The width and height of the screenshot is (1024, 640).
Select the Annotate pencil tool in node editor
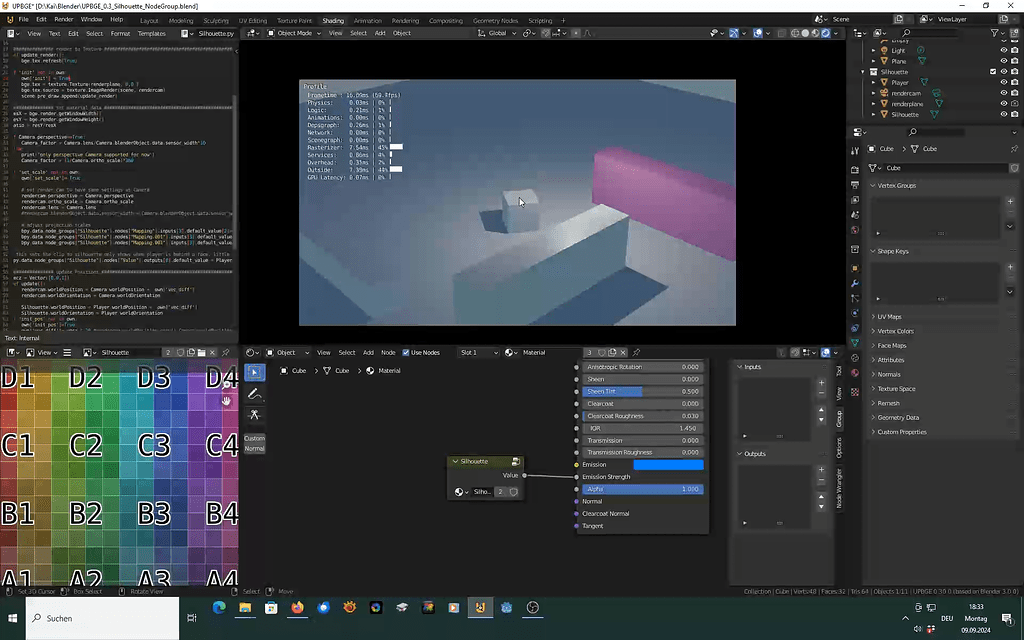click(255, 394)
